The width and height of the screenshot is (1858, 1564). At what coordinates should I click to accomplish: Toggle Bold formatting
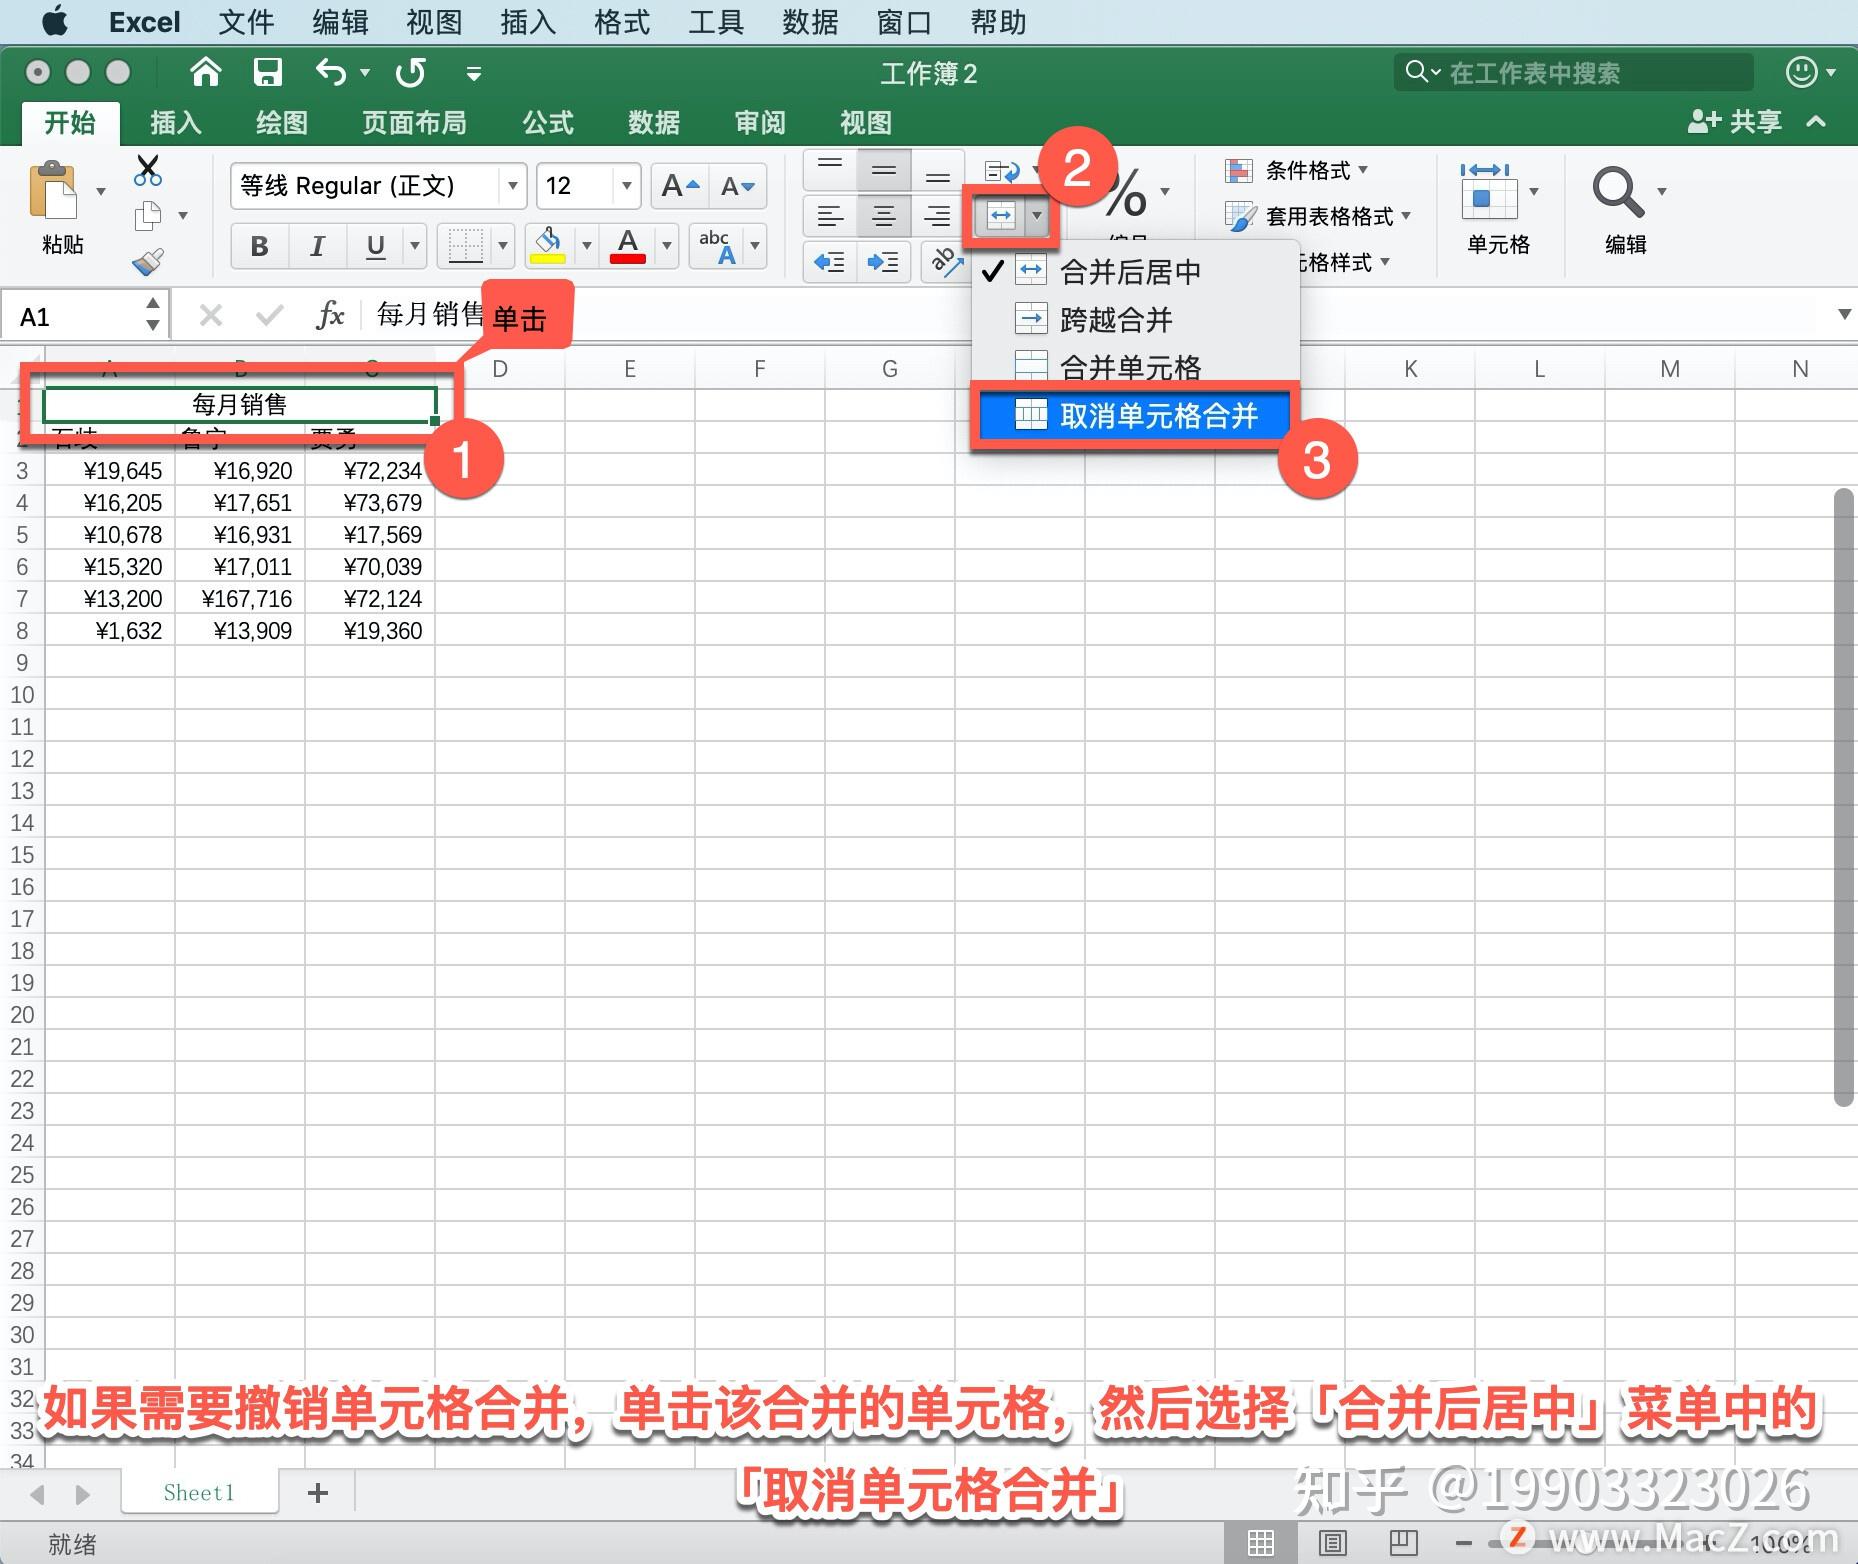tap(260, 246)
